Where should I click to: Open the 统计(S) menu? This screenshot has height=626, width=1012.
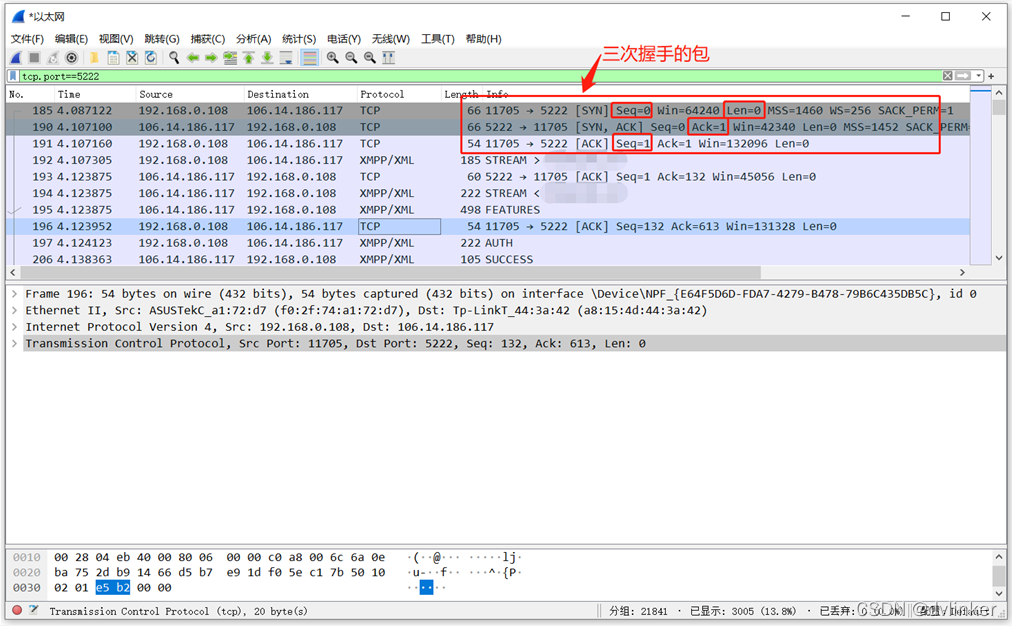coord(299,39)
